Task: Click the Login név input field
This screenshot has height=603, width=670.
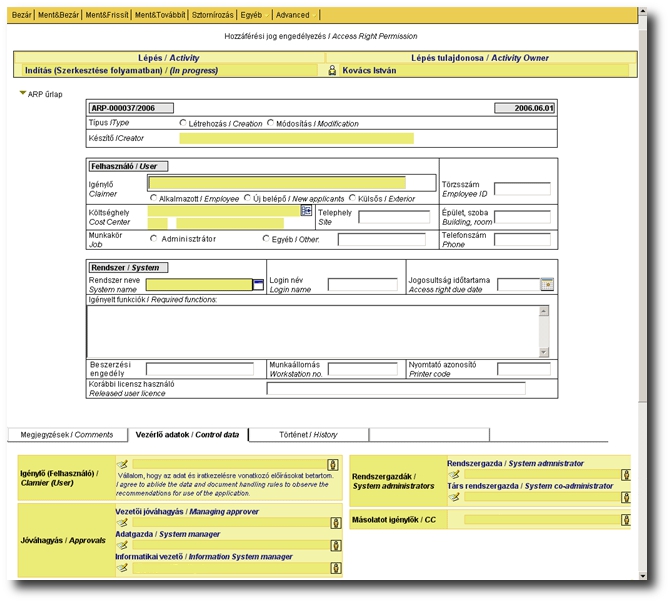Action: (362, 285)
